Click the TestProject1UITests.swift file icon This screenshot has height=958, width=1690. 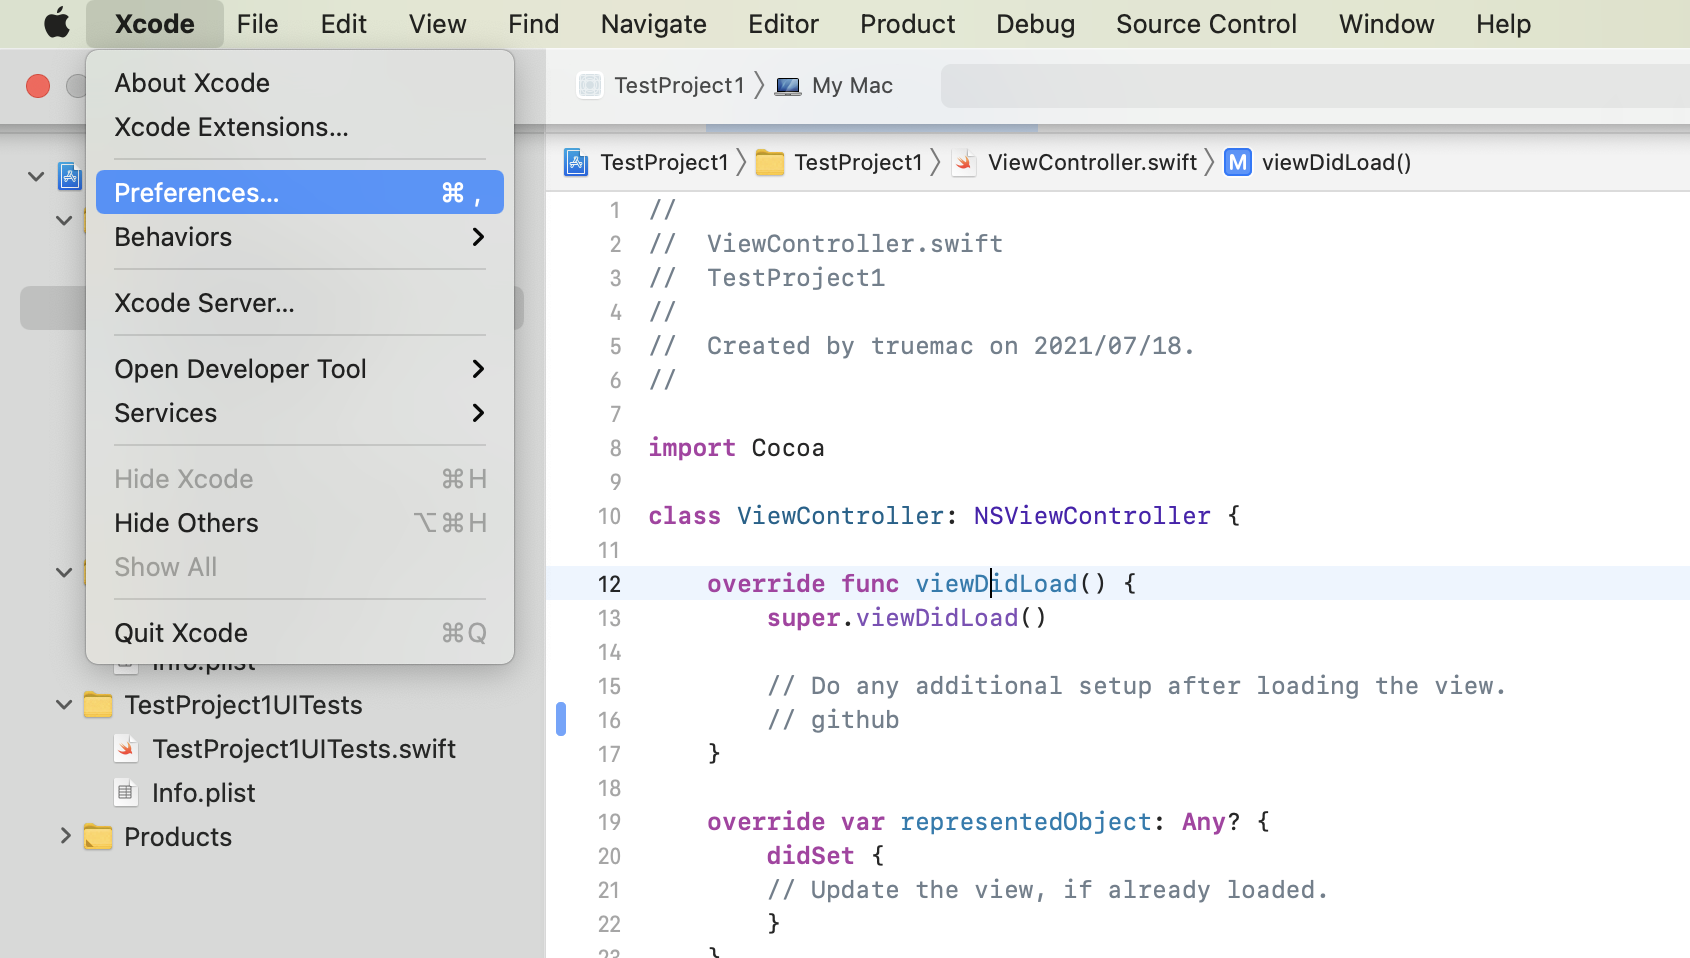point(126,749)
